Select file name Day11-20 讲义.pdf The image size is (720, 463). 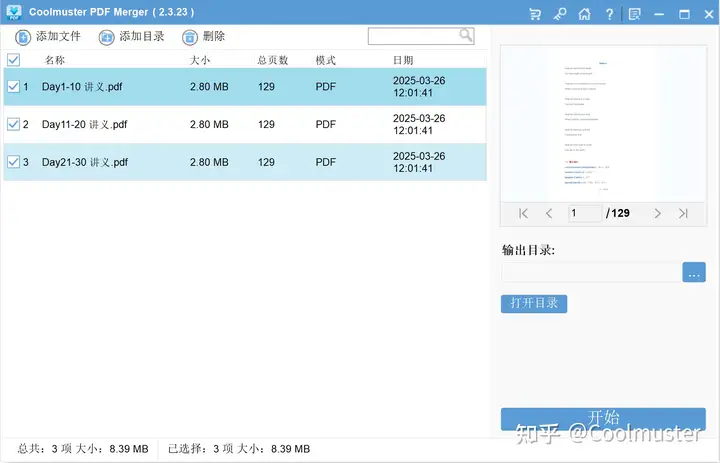pyautogui.click(x=84, y=124)
